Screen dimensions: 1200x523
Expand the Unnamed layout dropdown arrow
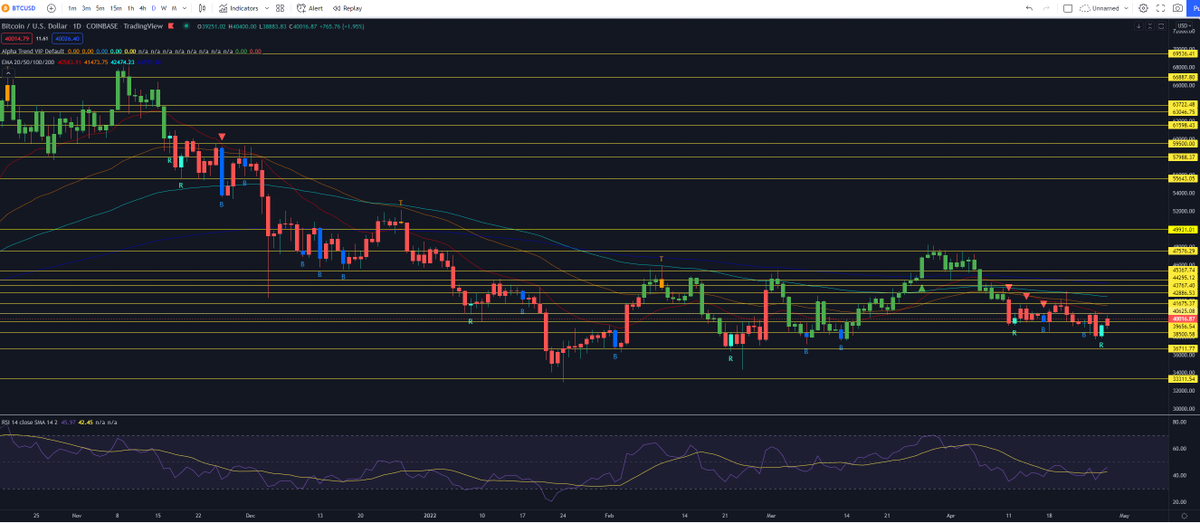1128,8
